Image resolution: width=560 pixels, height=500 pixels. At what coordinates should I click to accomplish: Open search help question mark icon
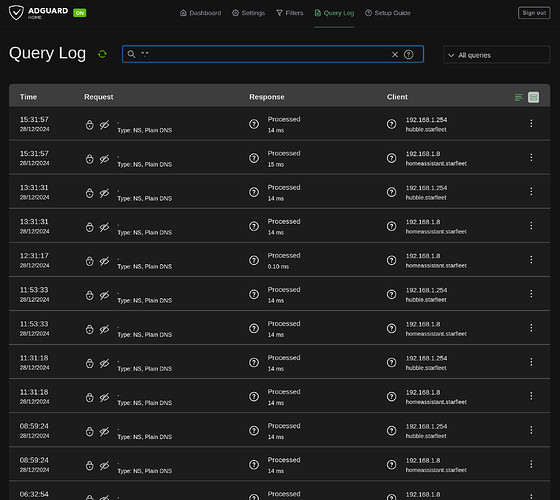409,54
